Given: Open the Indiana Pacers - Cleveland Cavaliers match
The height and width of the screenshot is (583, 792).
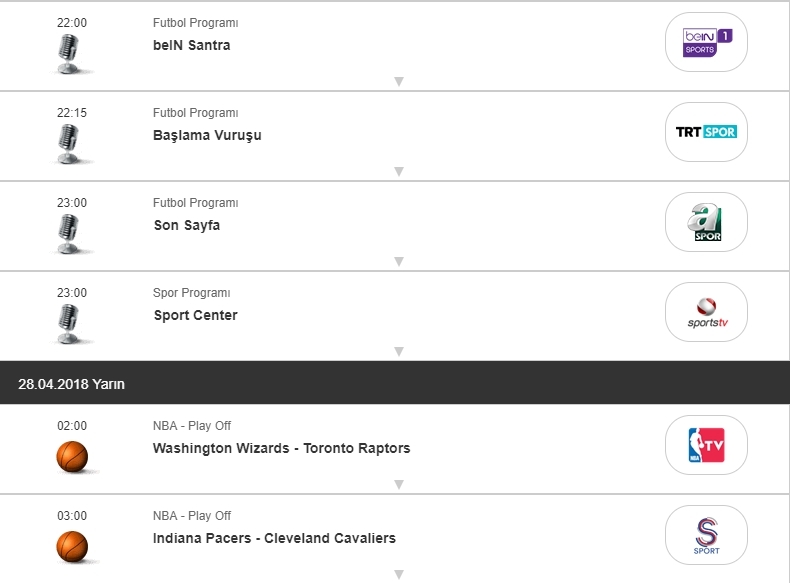Looking at the screenshot, I should click(274, 538).
